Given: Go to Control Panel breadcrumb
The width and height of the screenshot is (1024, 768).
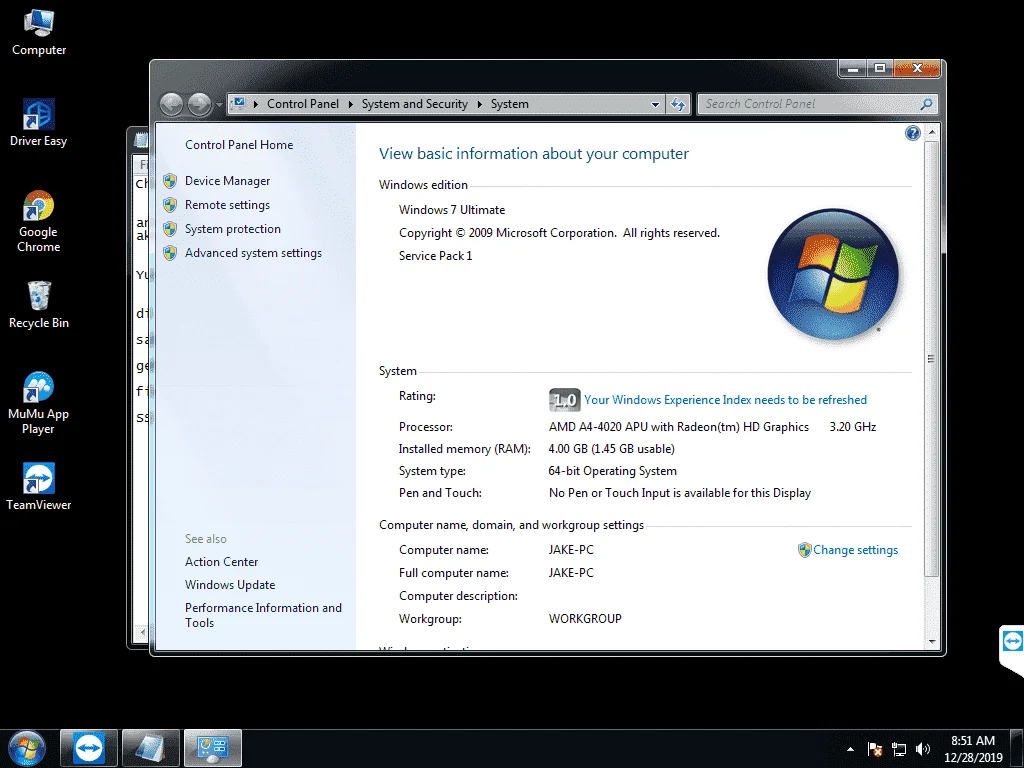Looking at the screenshot, I should [x=302, y=104].
